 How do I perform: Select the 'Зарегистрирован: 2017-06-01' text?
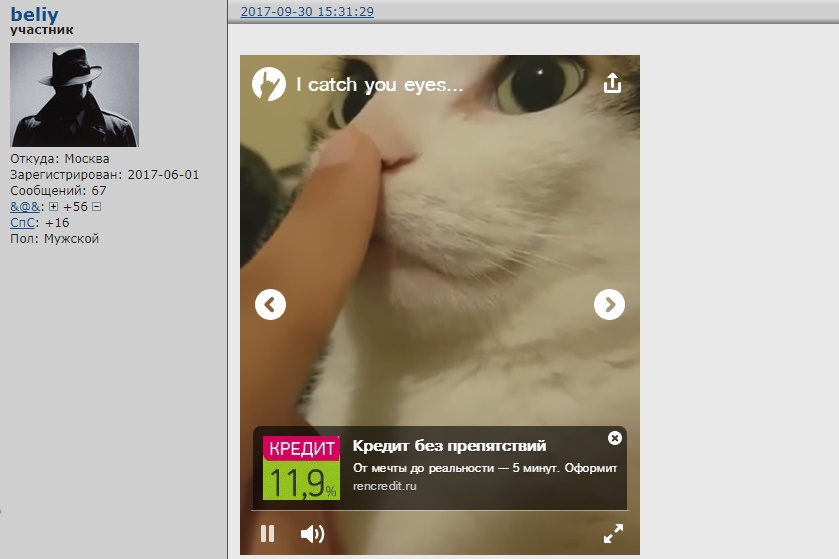104,175
